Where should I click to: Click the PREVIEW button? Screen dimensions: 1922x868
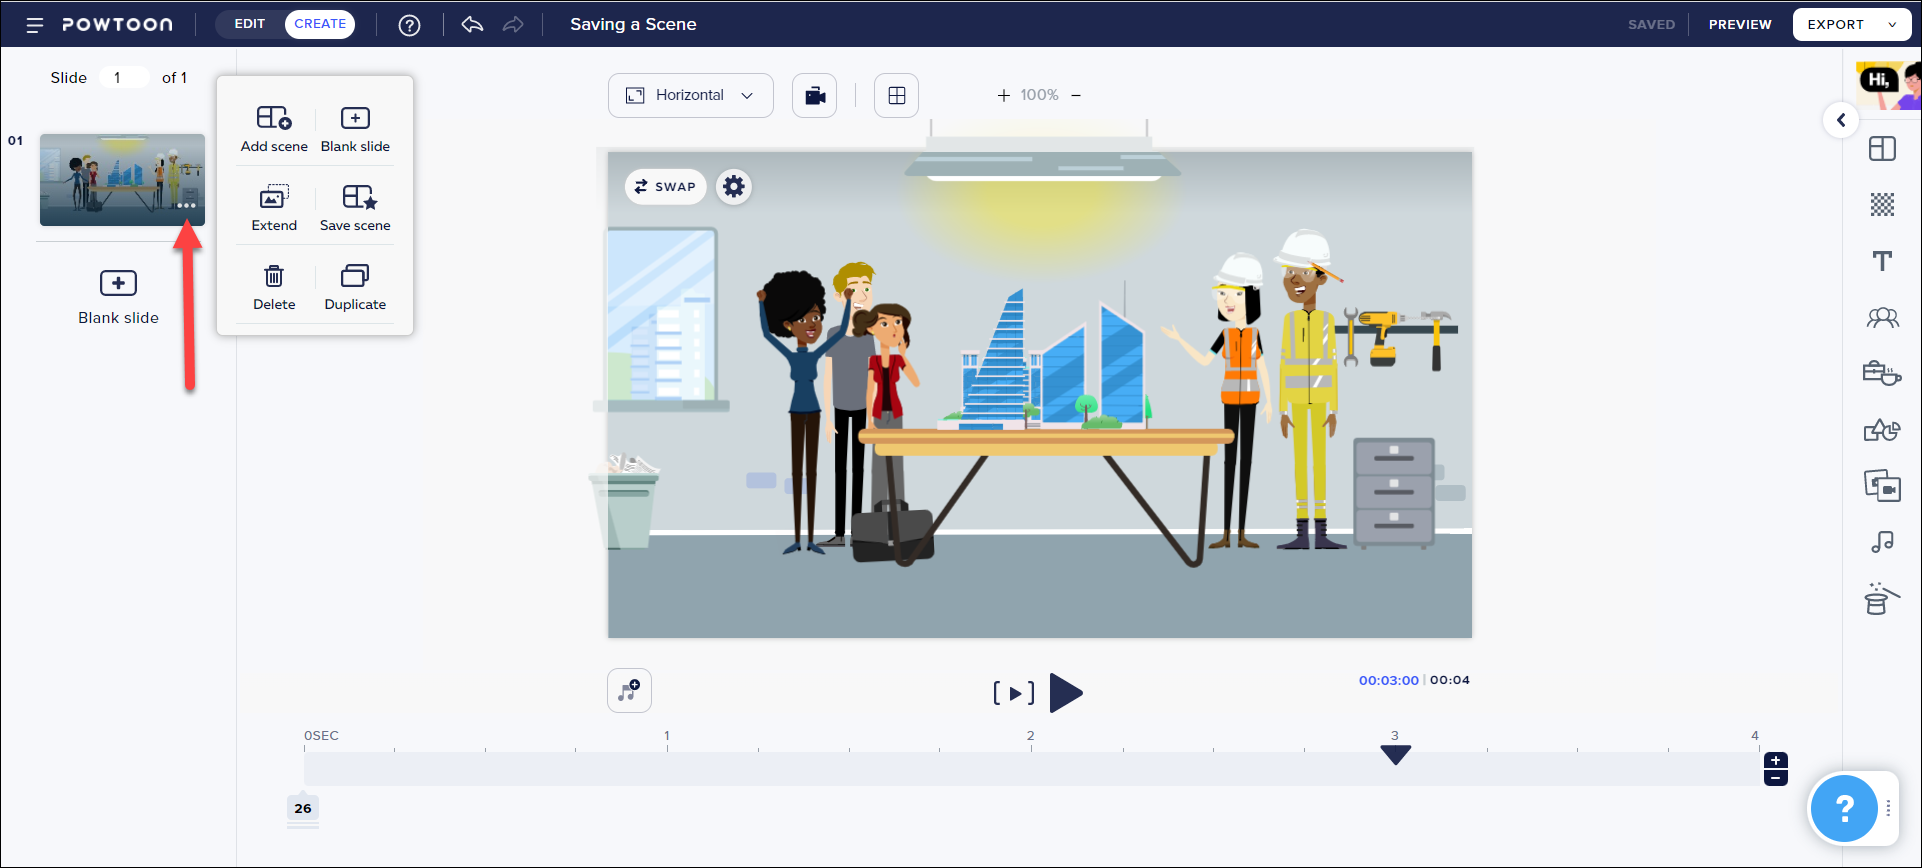1740,25
